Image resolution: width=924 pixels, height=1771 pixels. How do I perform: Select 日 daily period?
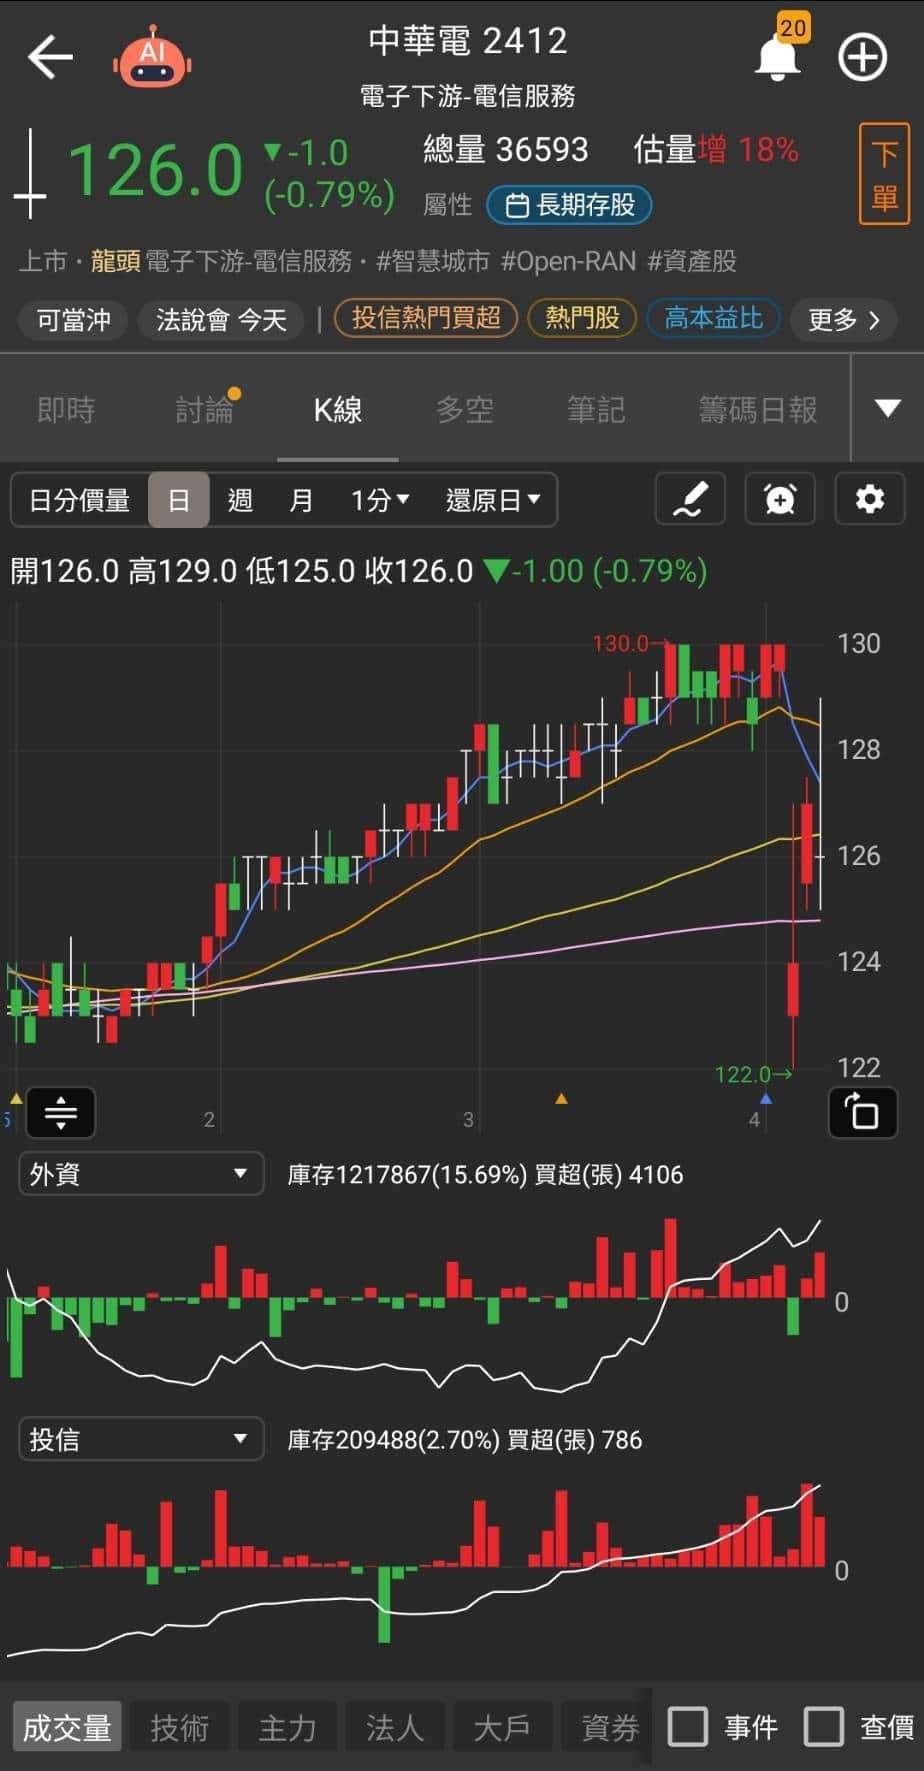(x=179, y=500)
